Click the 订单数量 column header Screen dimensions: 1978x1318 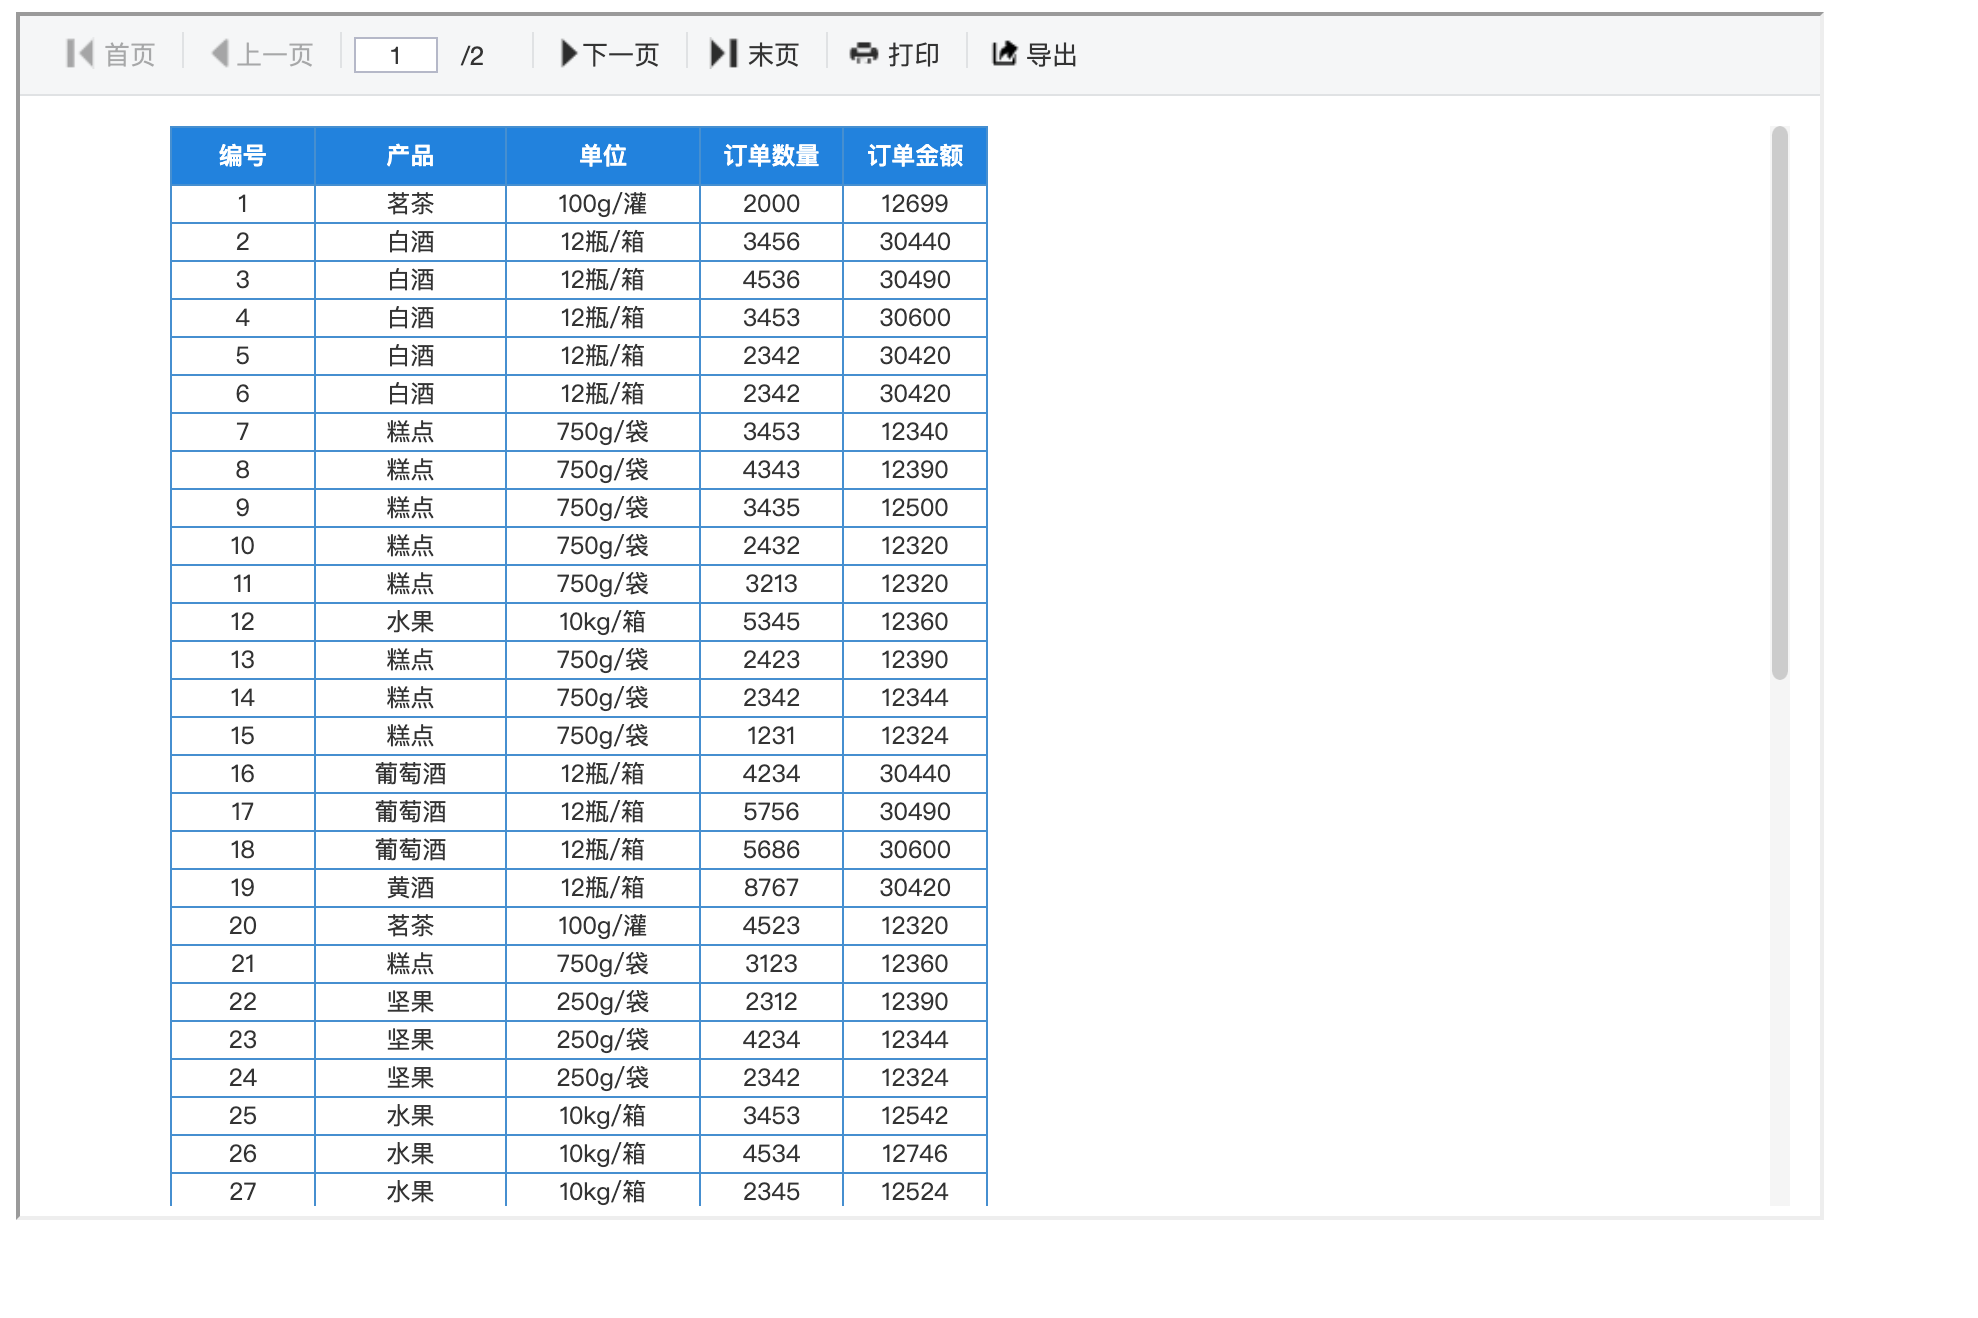771,156
